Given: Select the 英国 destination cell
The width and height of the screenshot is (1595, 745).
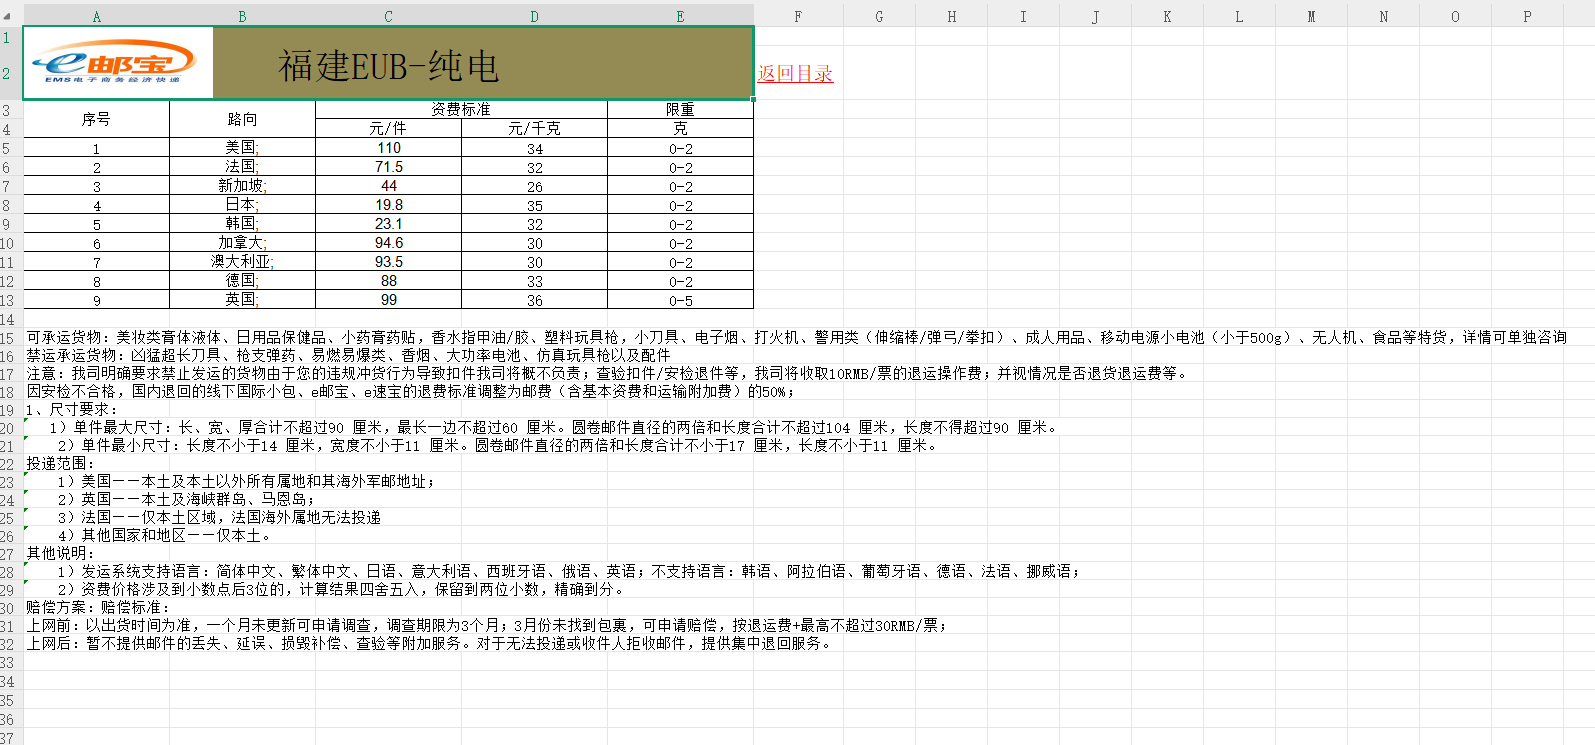Looking at the screenshot, I should pyautogui.click(x=242, y=300).
